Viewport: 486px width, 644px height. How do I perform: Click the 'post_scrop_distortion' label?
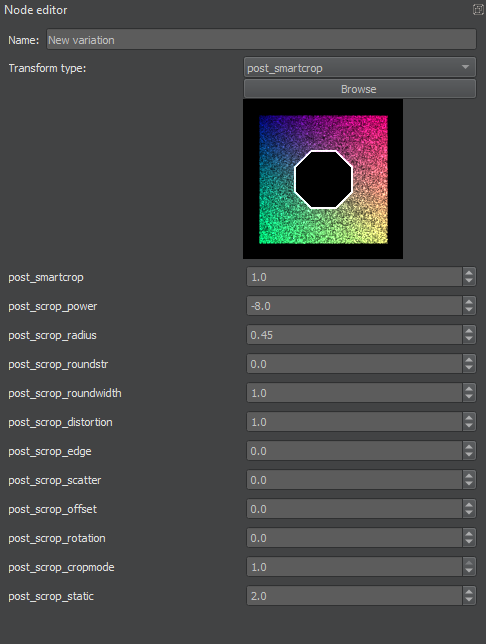pyautogui.click(x=60, y=422)
